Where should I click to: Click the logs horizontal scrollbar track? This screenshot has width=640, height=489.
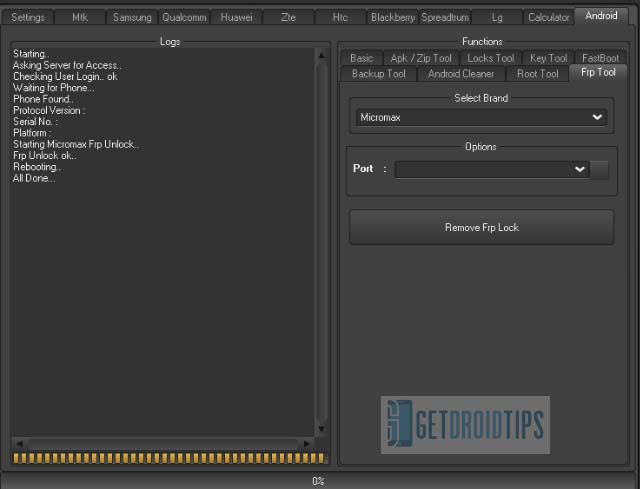[x=163, y=443]
